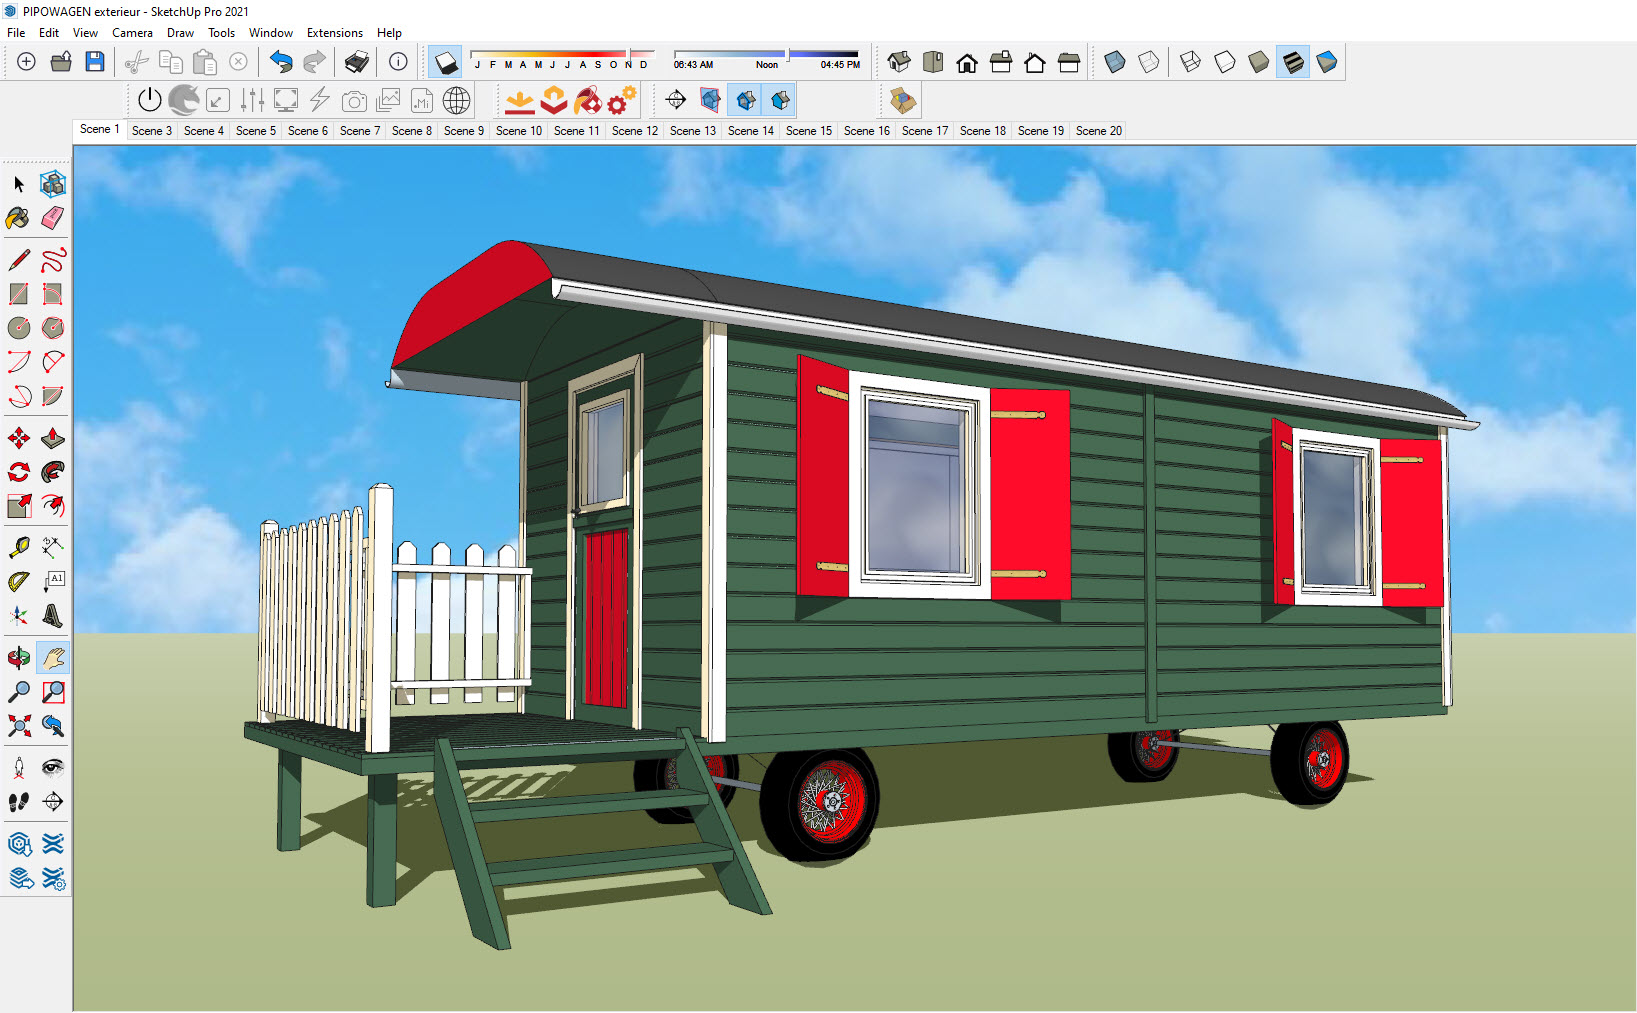Click the Undo arrow button
1637x1013 pixels.
(x=281, y=63)
